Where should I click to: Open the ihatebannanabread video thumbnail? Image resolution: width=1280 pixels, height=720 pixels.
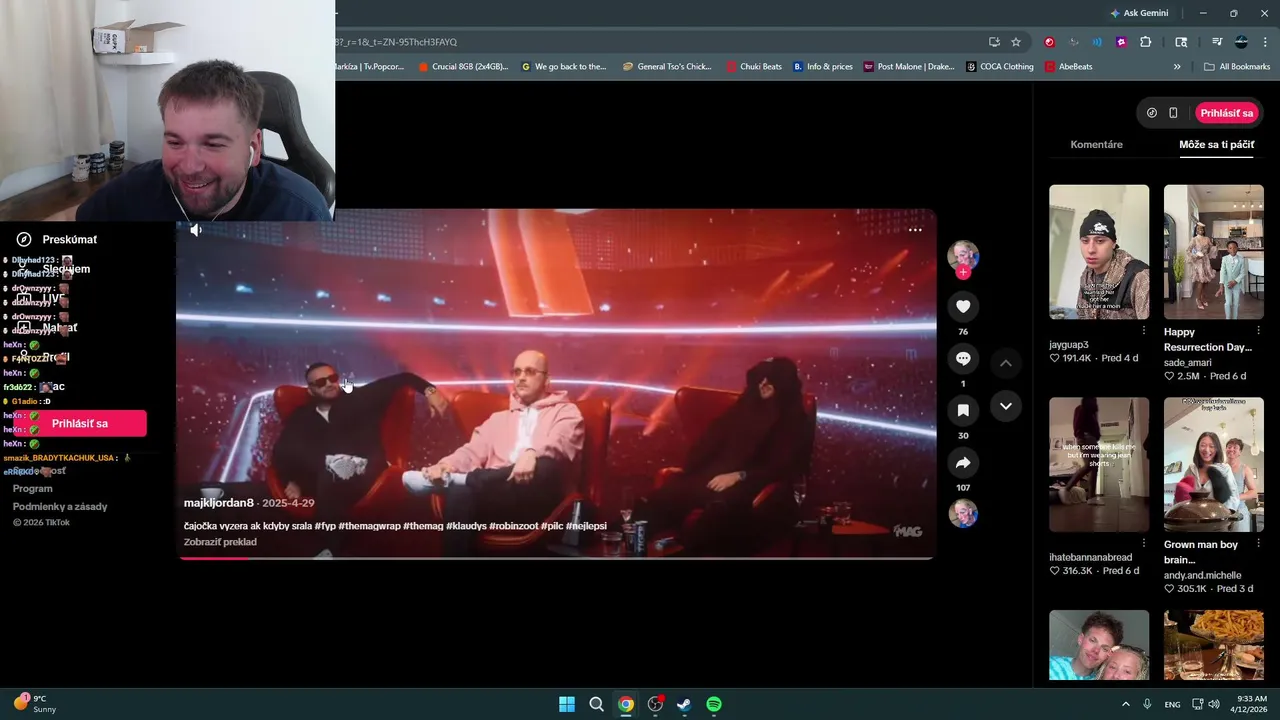1099,464
